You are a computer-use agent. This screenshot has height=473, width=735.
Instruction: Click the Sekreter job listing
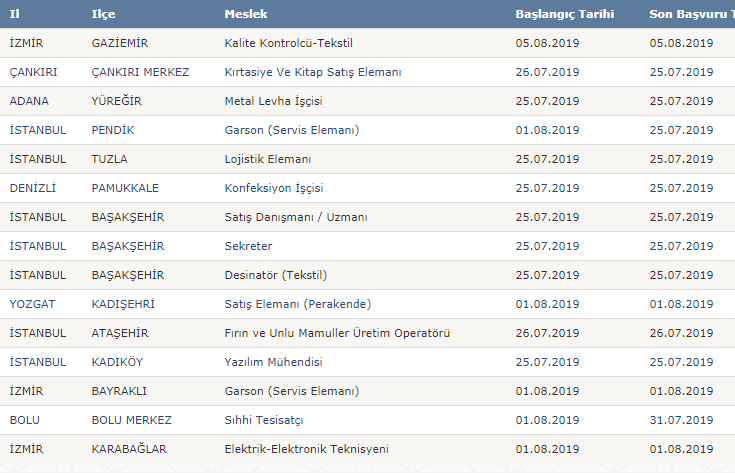(248, 246)
